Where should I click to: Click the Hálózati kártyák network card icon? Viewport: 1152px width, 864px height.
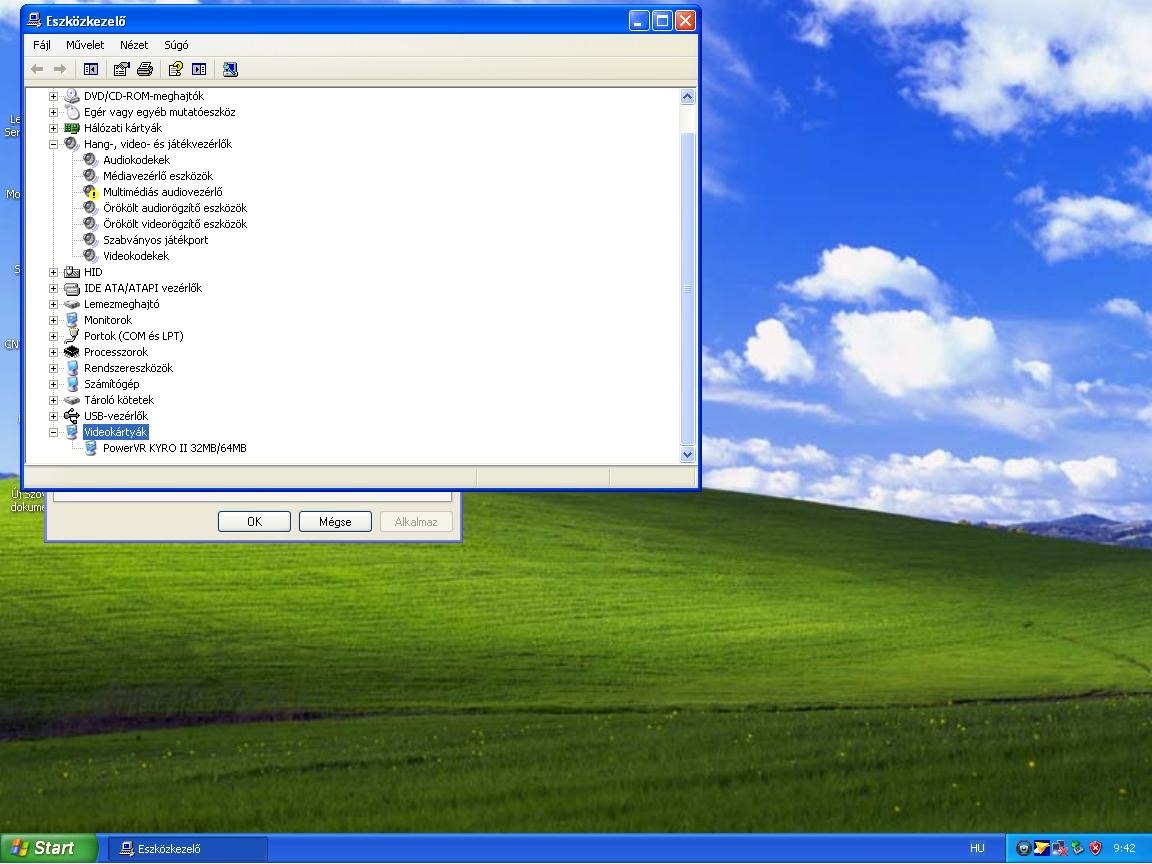tap(71, 129)
